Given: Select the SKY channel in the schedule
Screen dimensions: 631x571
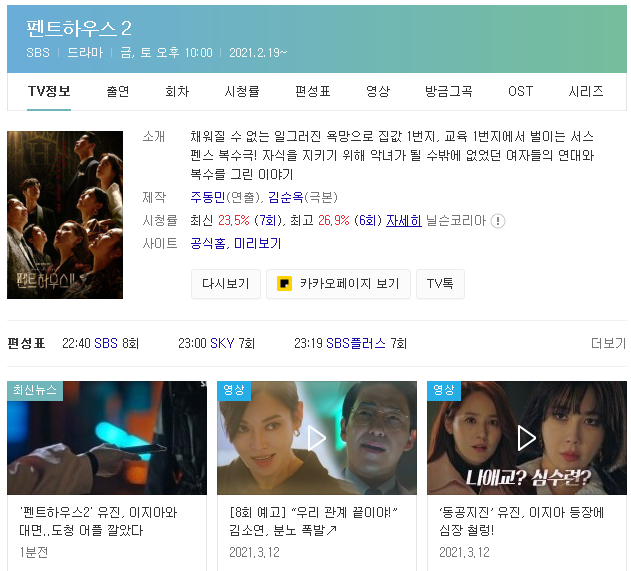Looking at the screenshot, I should click(x=222, y=343).
